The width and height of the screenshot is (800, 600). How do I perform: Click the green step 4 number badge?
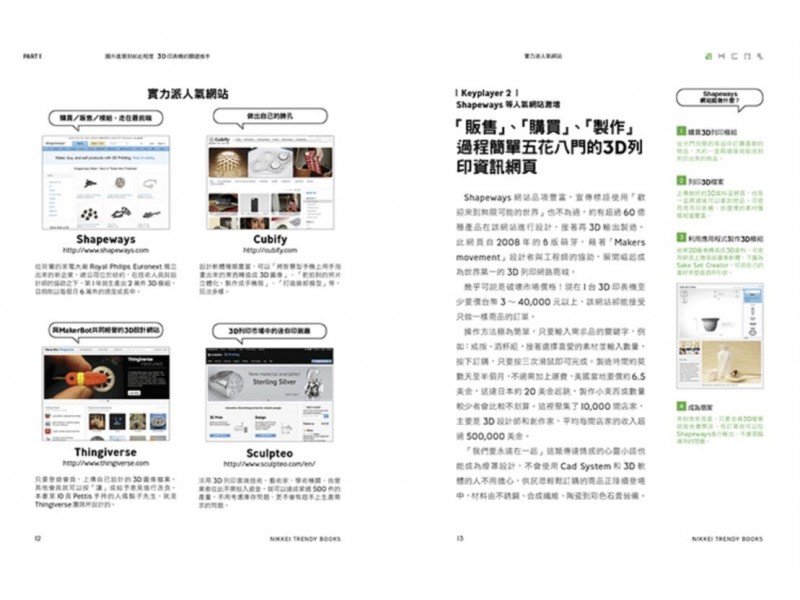pyautogui.click(x=681, y=406)
